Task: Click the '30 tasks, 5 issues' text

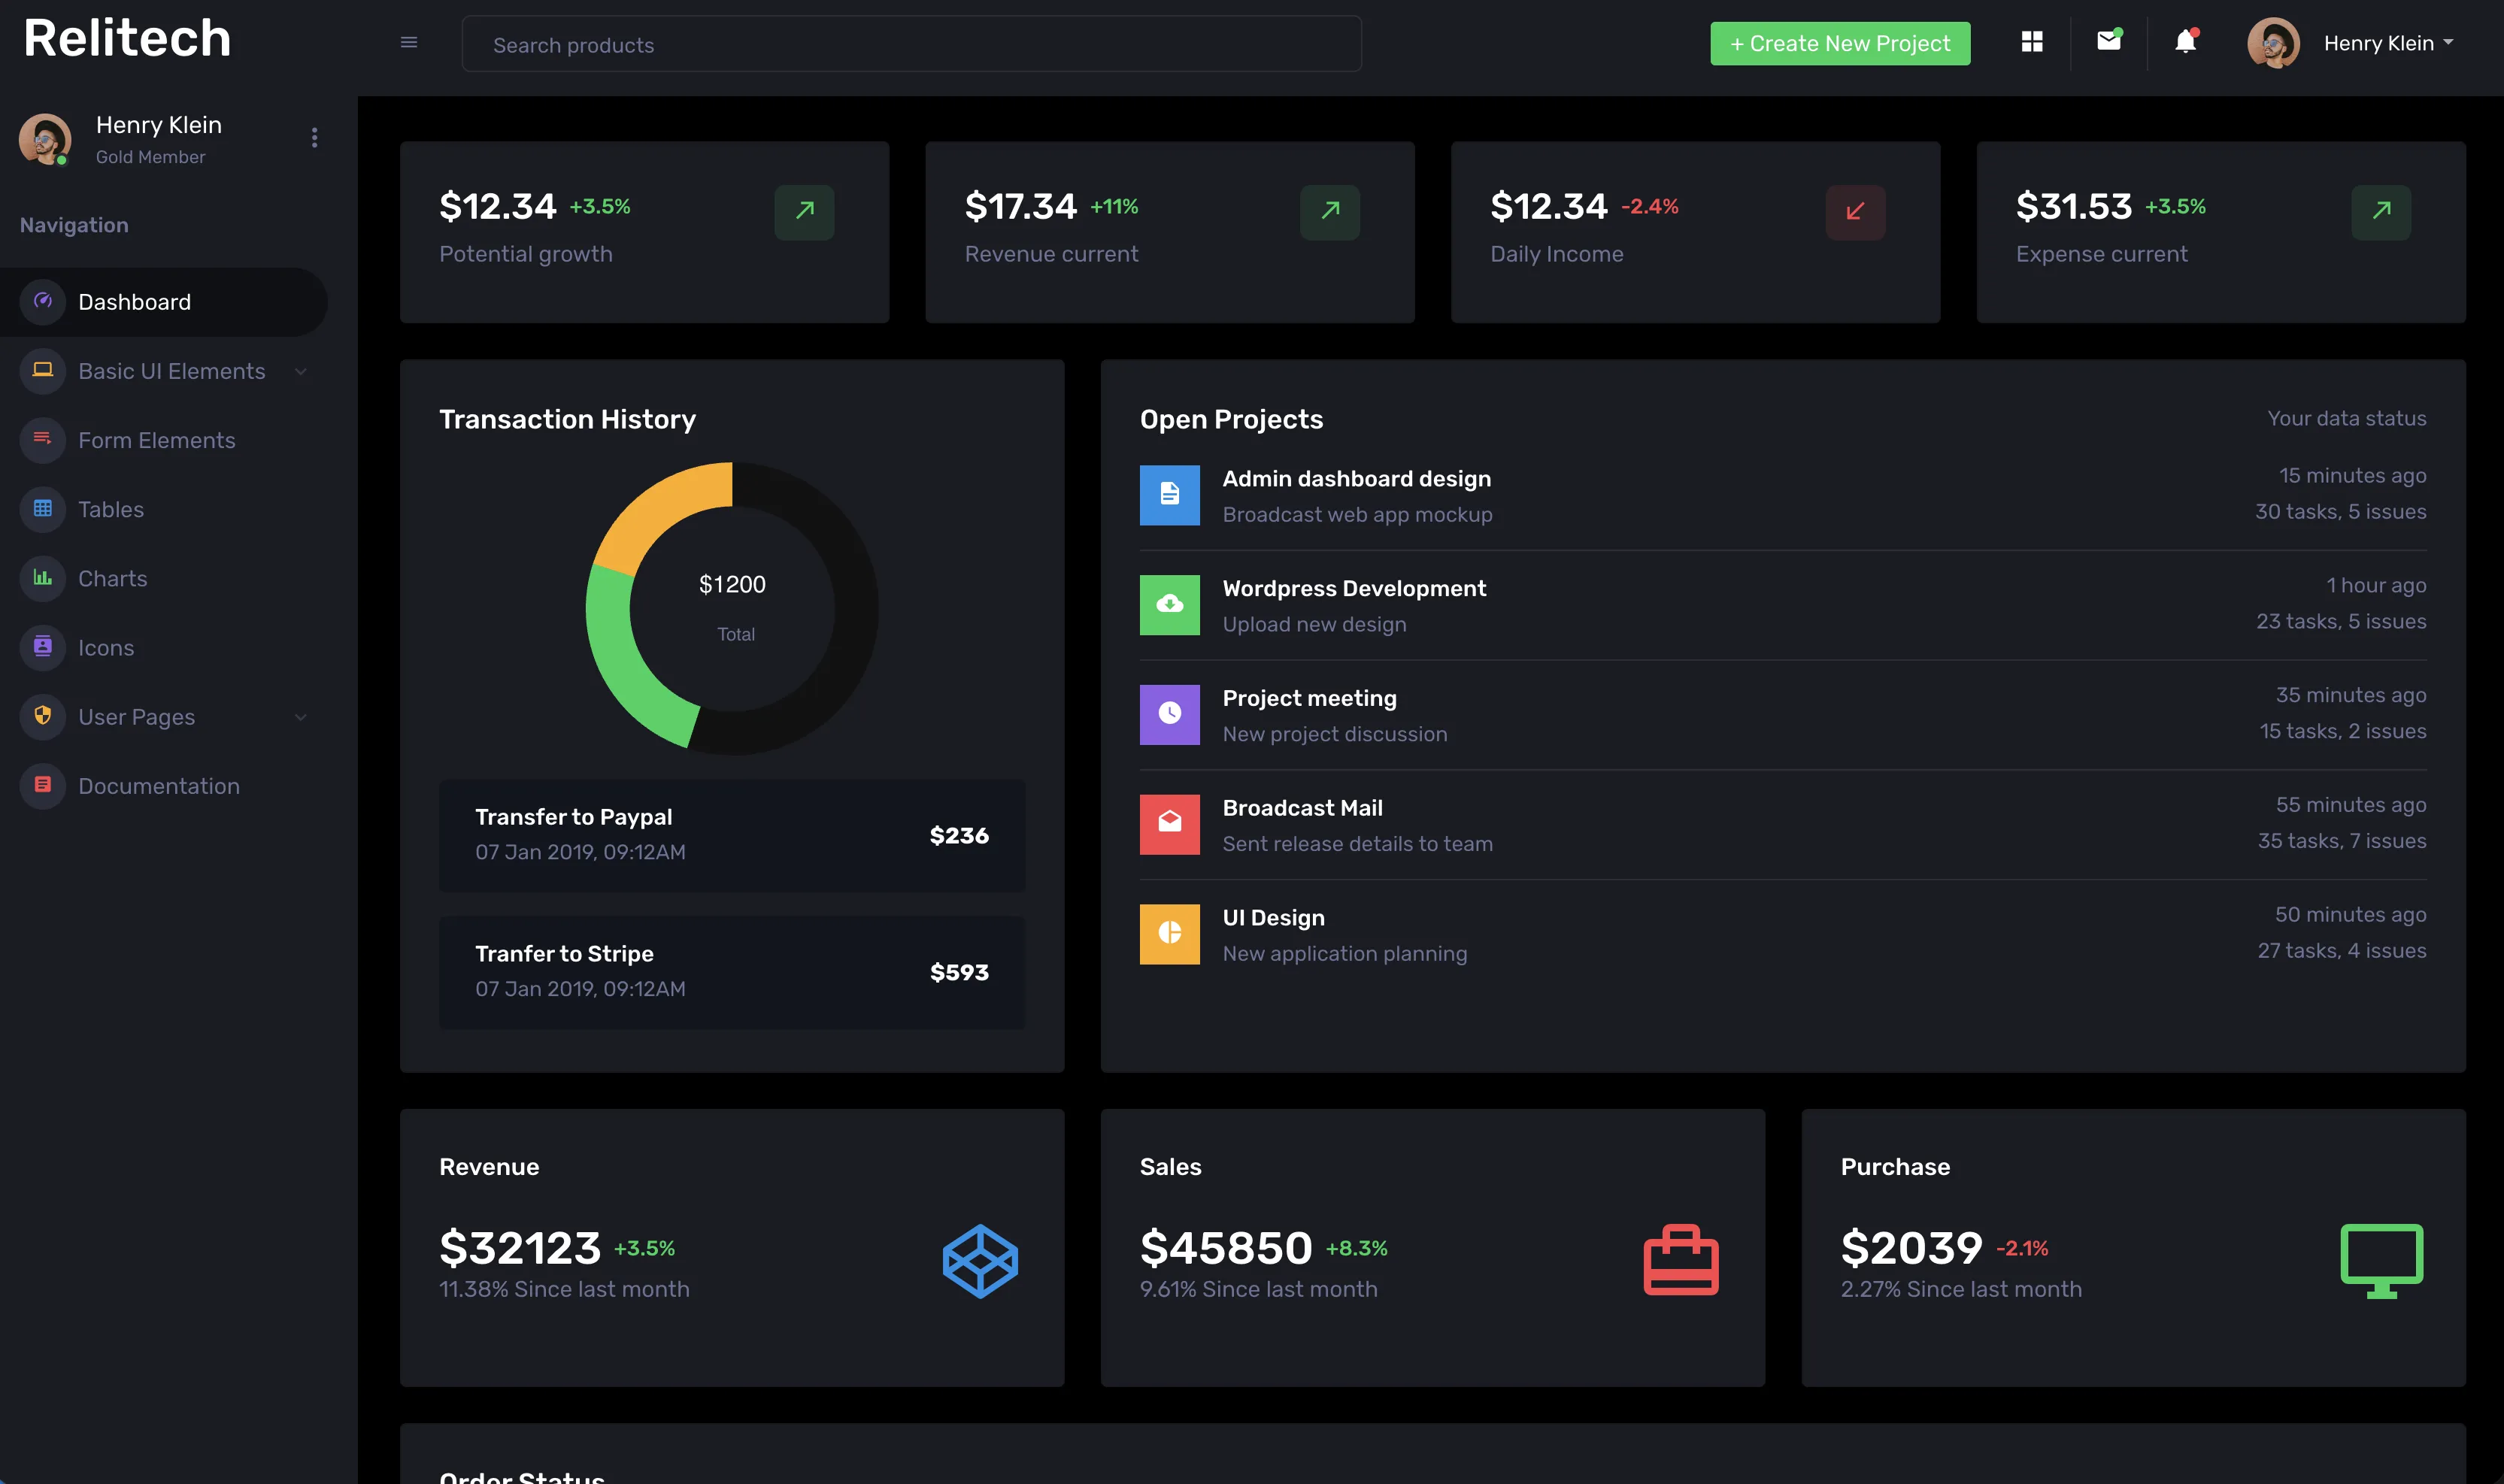Action: click(2340, 511)
